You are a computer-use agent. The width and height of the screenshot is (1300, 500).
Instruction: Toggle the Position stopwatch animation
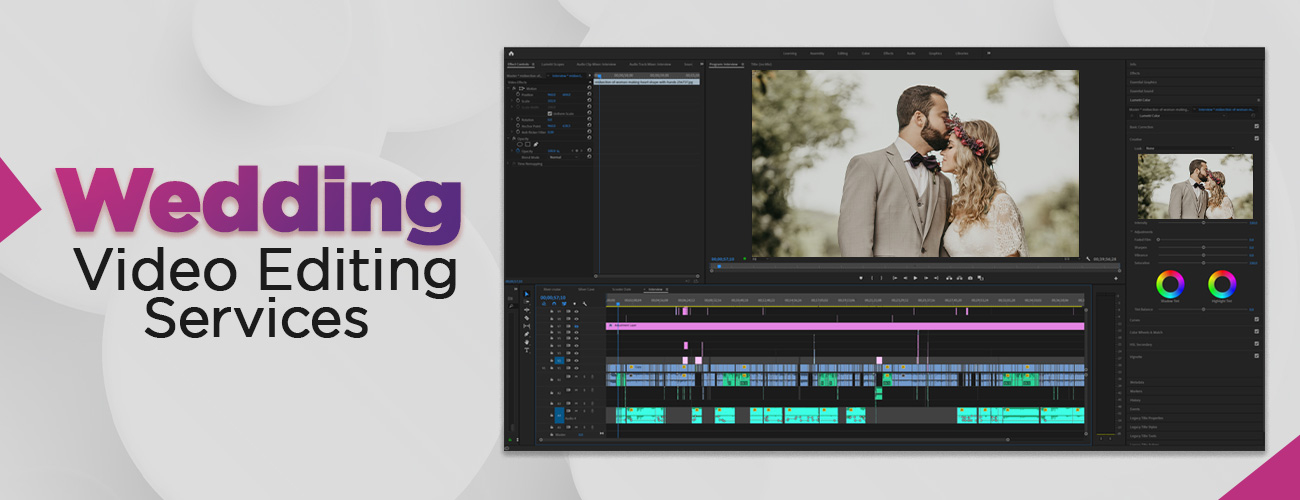click(x=518, y=94)
